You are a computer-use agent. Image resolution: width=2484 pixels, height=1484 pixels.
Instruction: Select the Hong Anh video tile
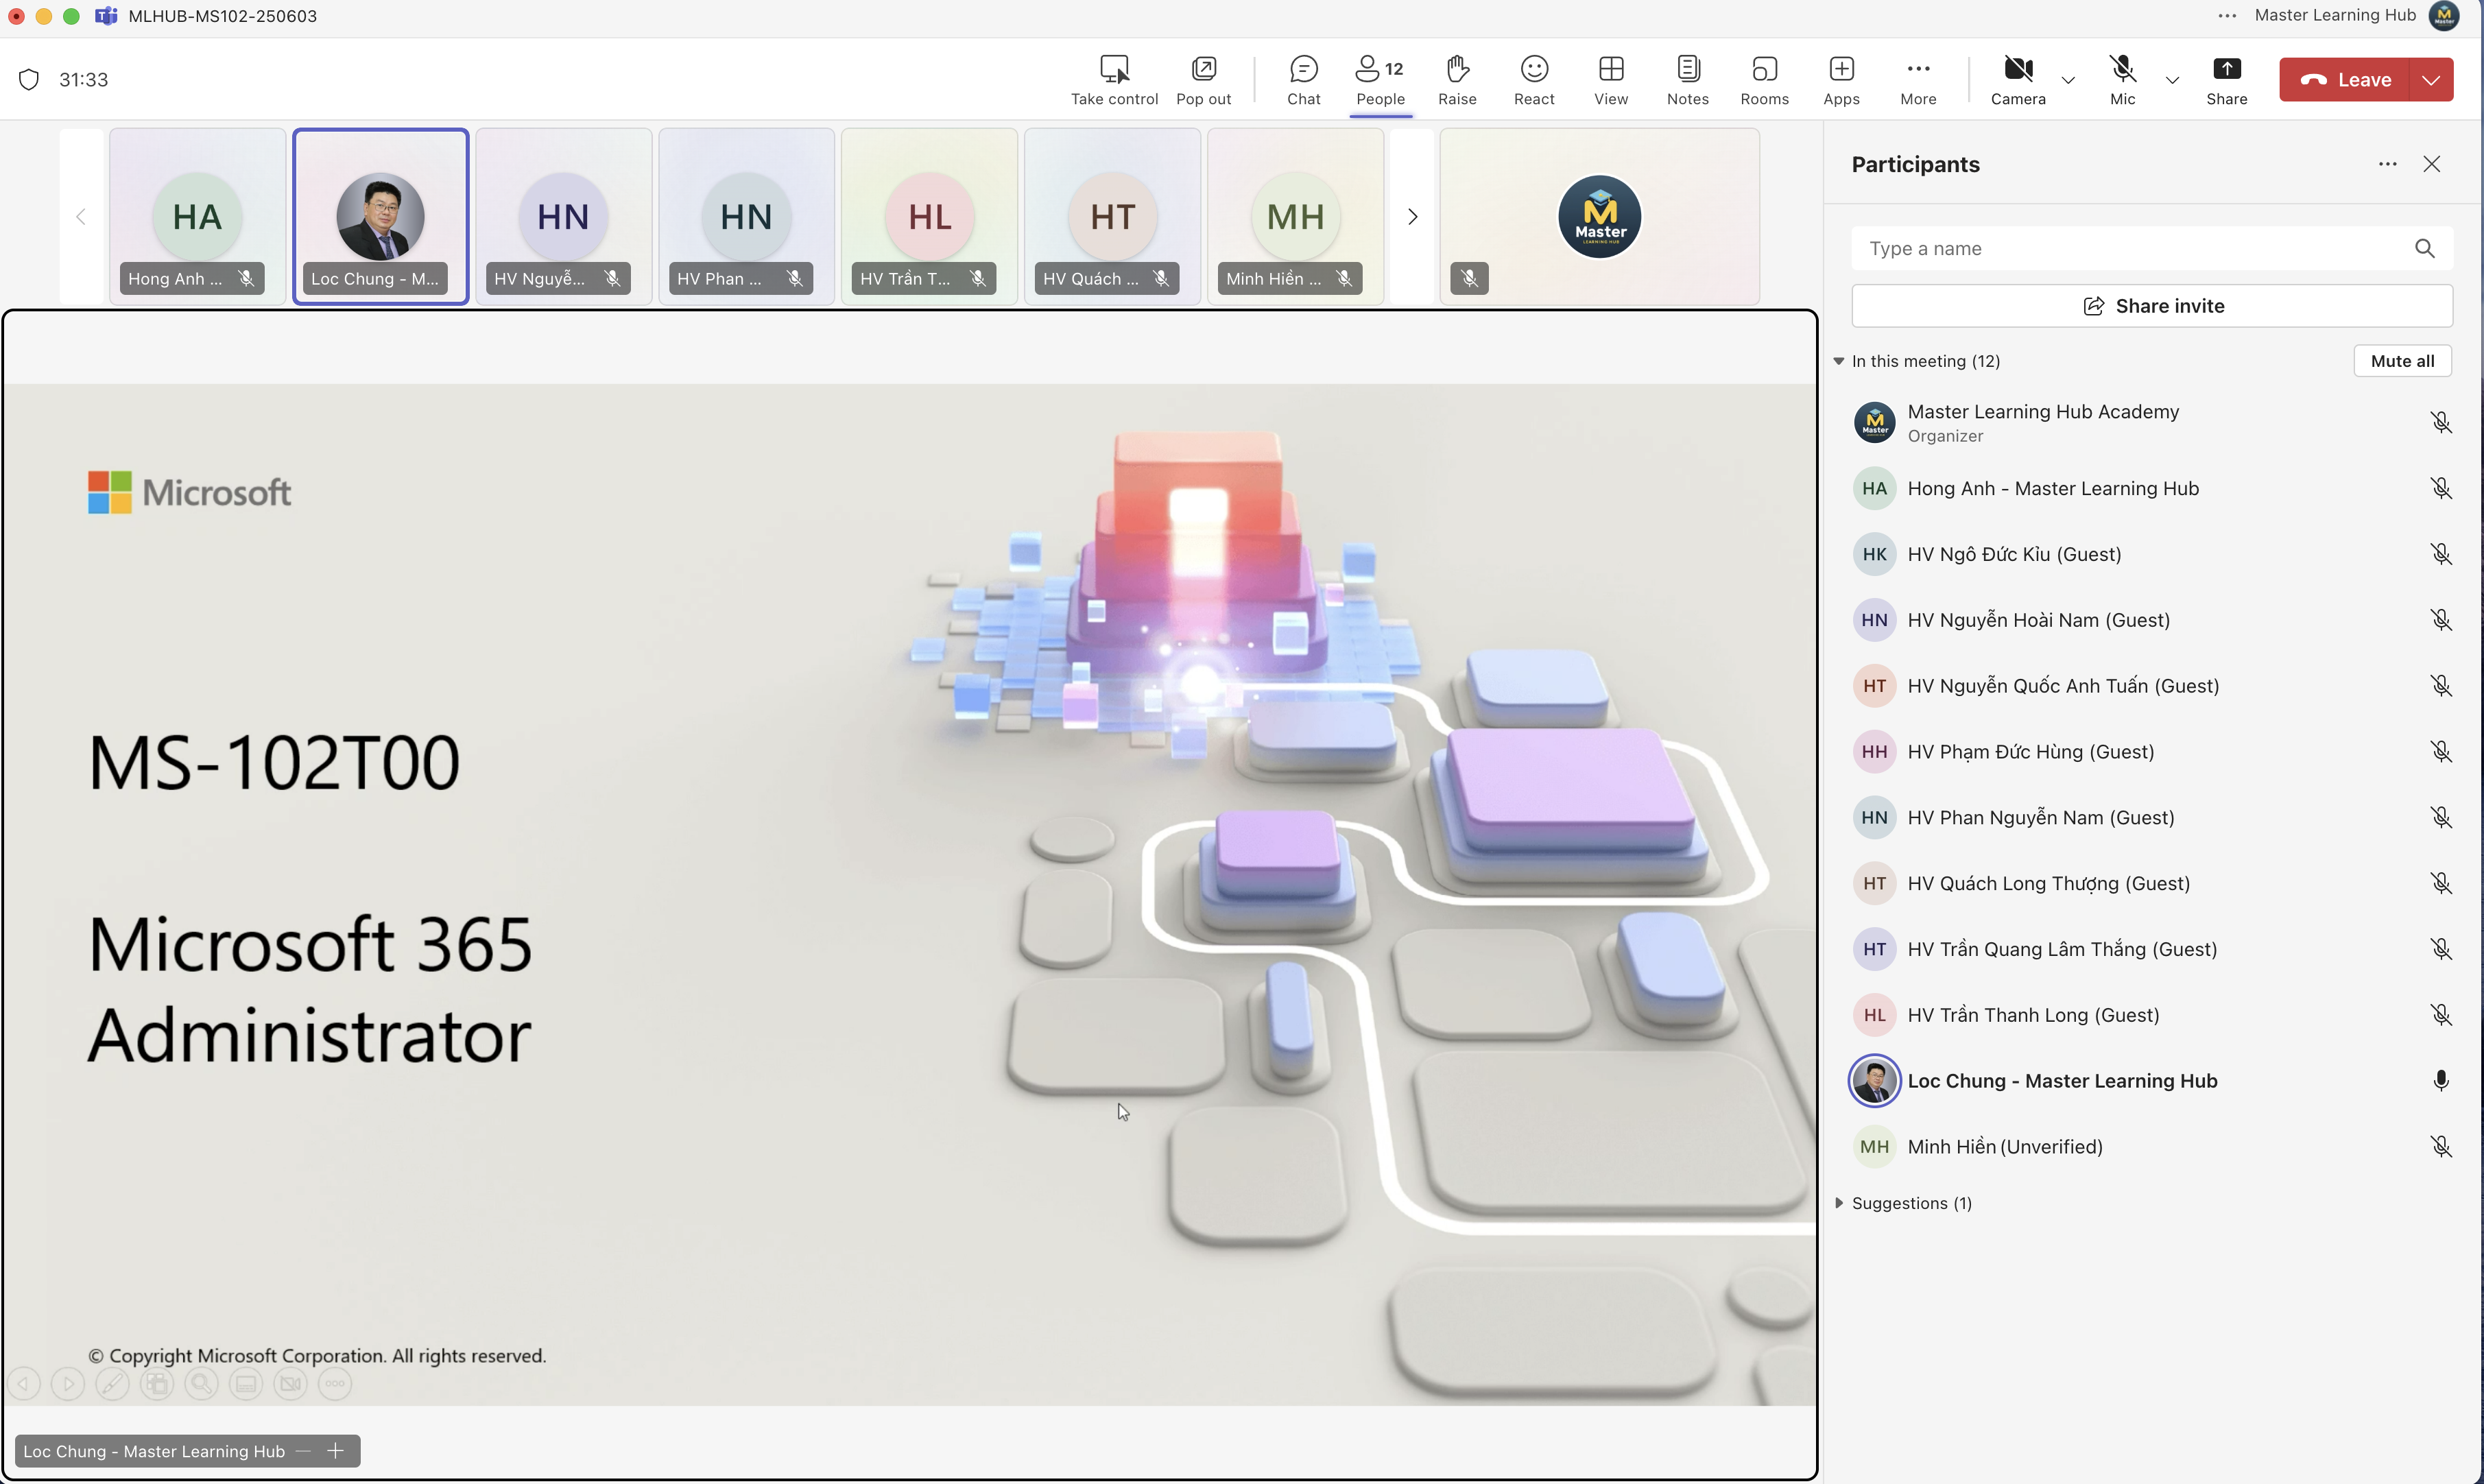tap(197, 217)
